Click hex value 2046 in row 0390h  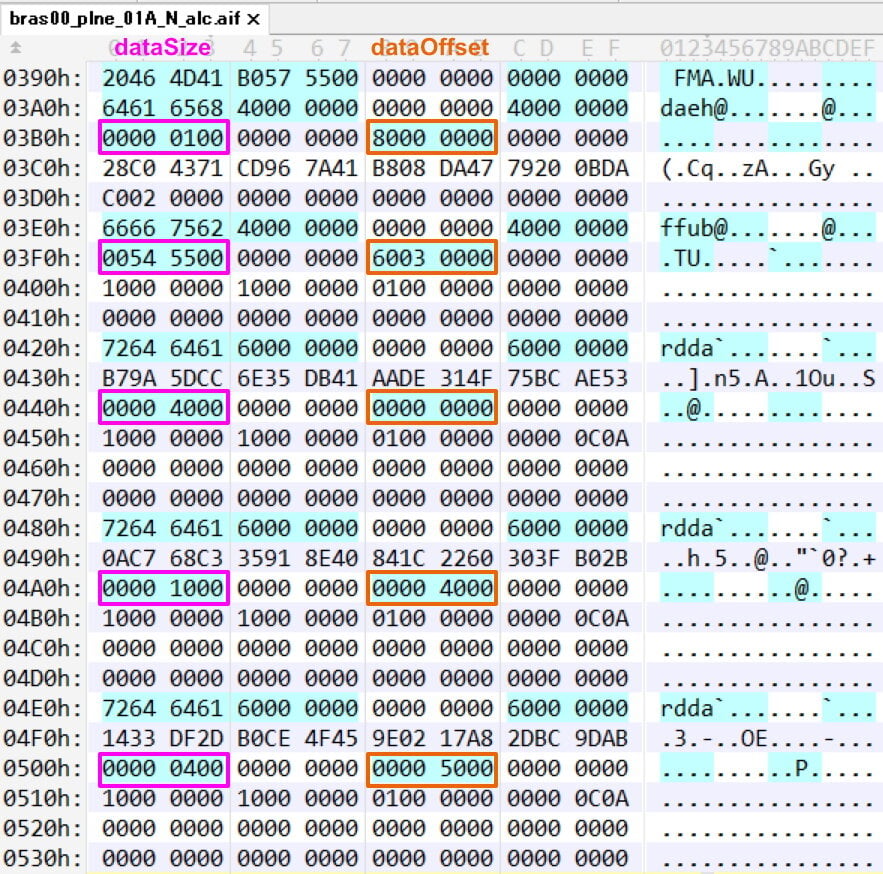pos(129,78)
